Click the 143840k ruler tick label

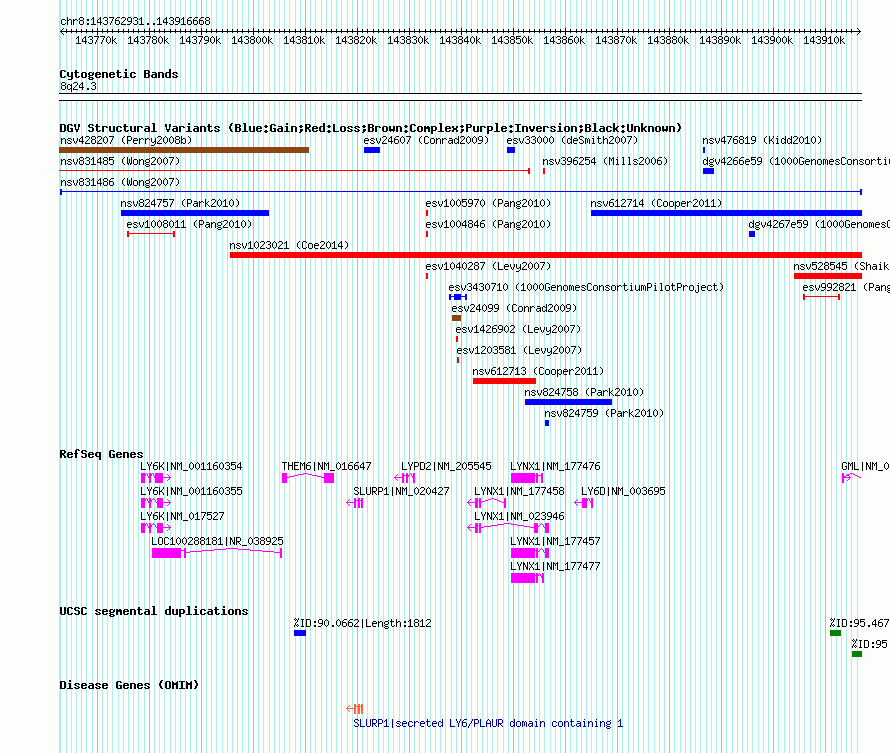pos(460,40)
